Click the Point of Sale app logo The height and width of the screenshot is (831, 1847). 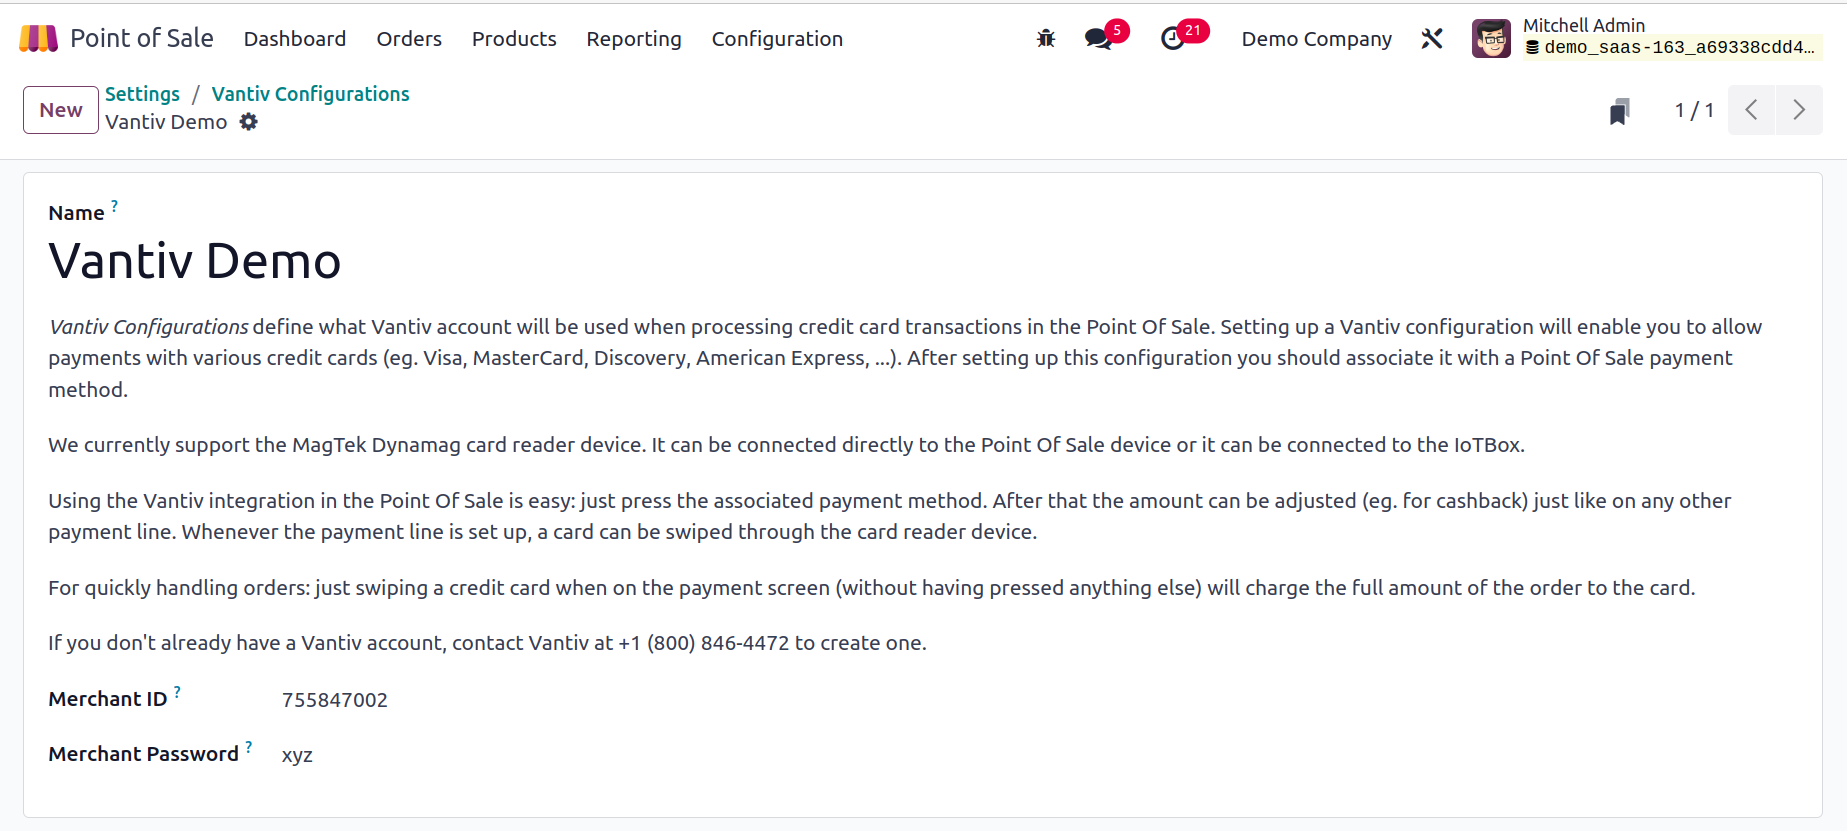[38, 38]
